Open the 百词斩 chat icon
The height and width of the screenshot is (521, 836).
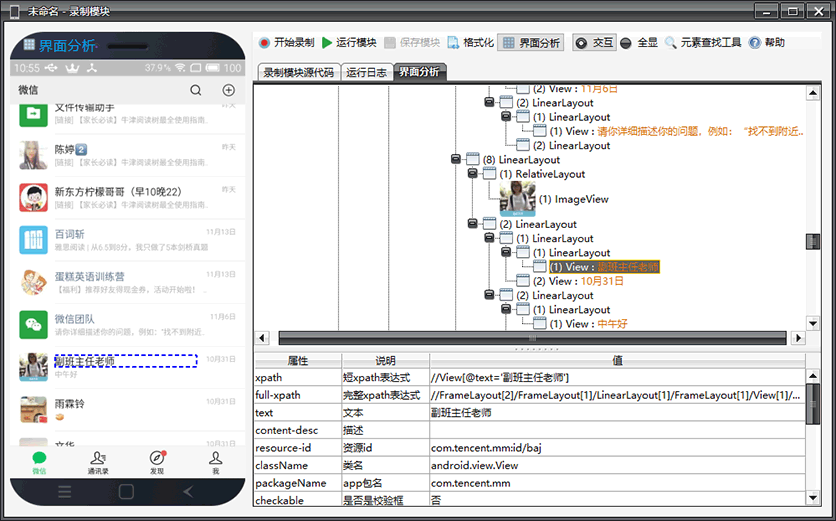pyautogui.click(x=33, y=240)
